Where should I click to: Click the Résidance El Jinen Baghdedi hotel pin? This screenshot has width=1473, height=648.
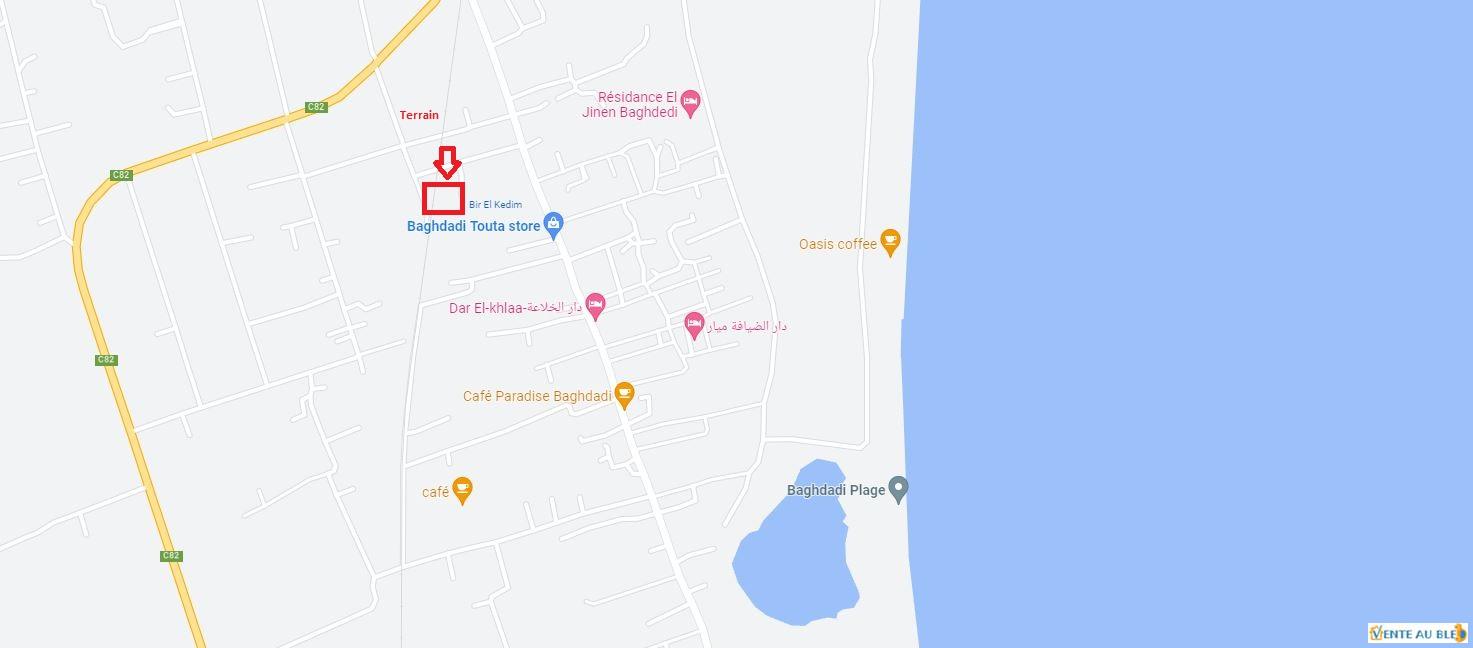click(x=690, y=102)
